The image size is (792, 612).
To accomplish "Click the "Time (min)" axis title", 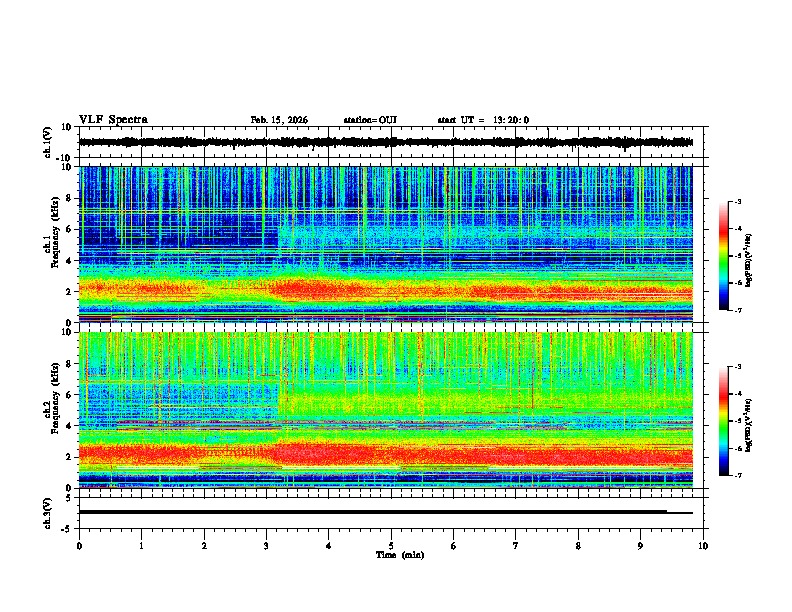I will 400,555.
